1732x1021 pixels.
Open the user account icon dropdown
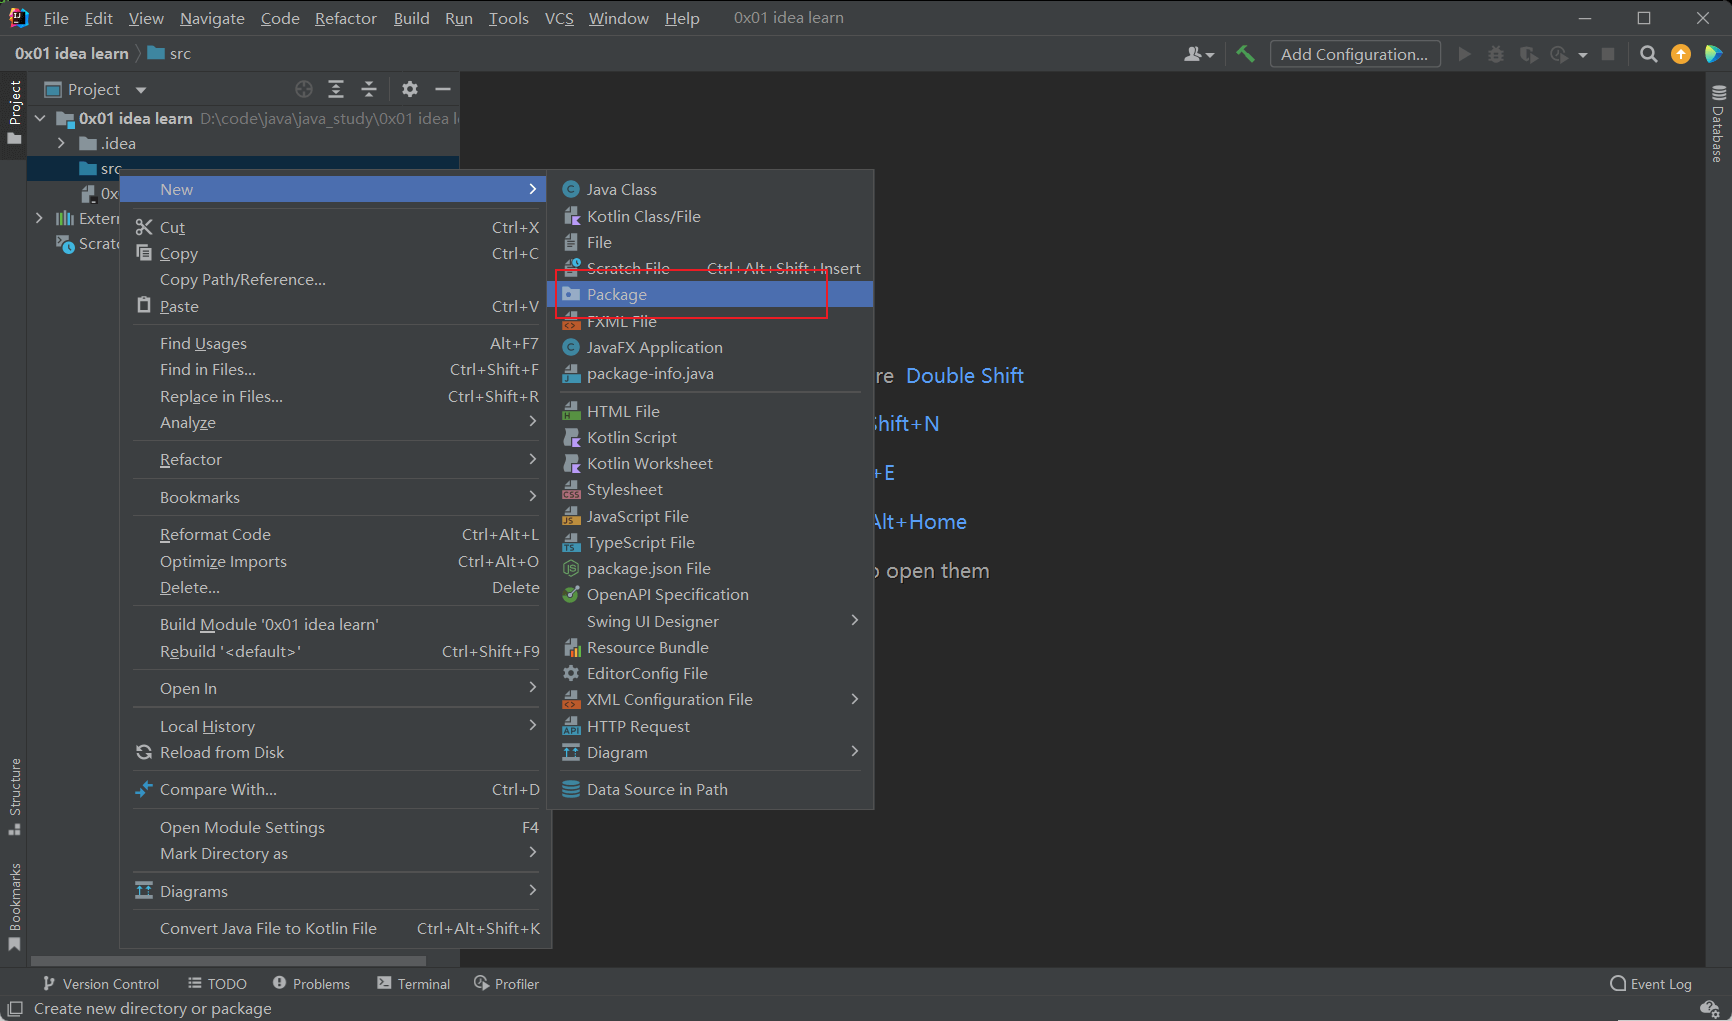tap(1198, 54)
